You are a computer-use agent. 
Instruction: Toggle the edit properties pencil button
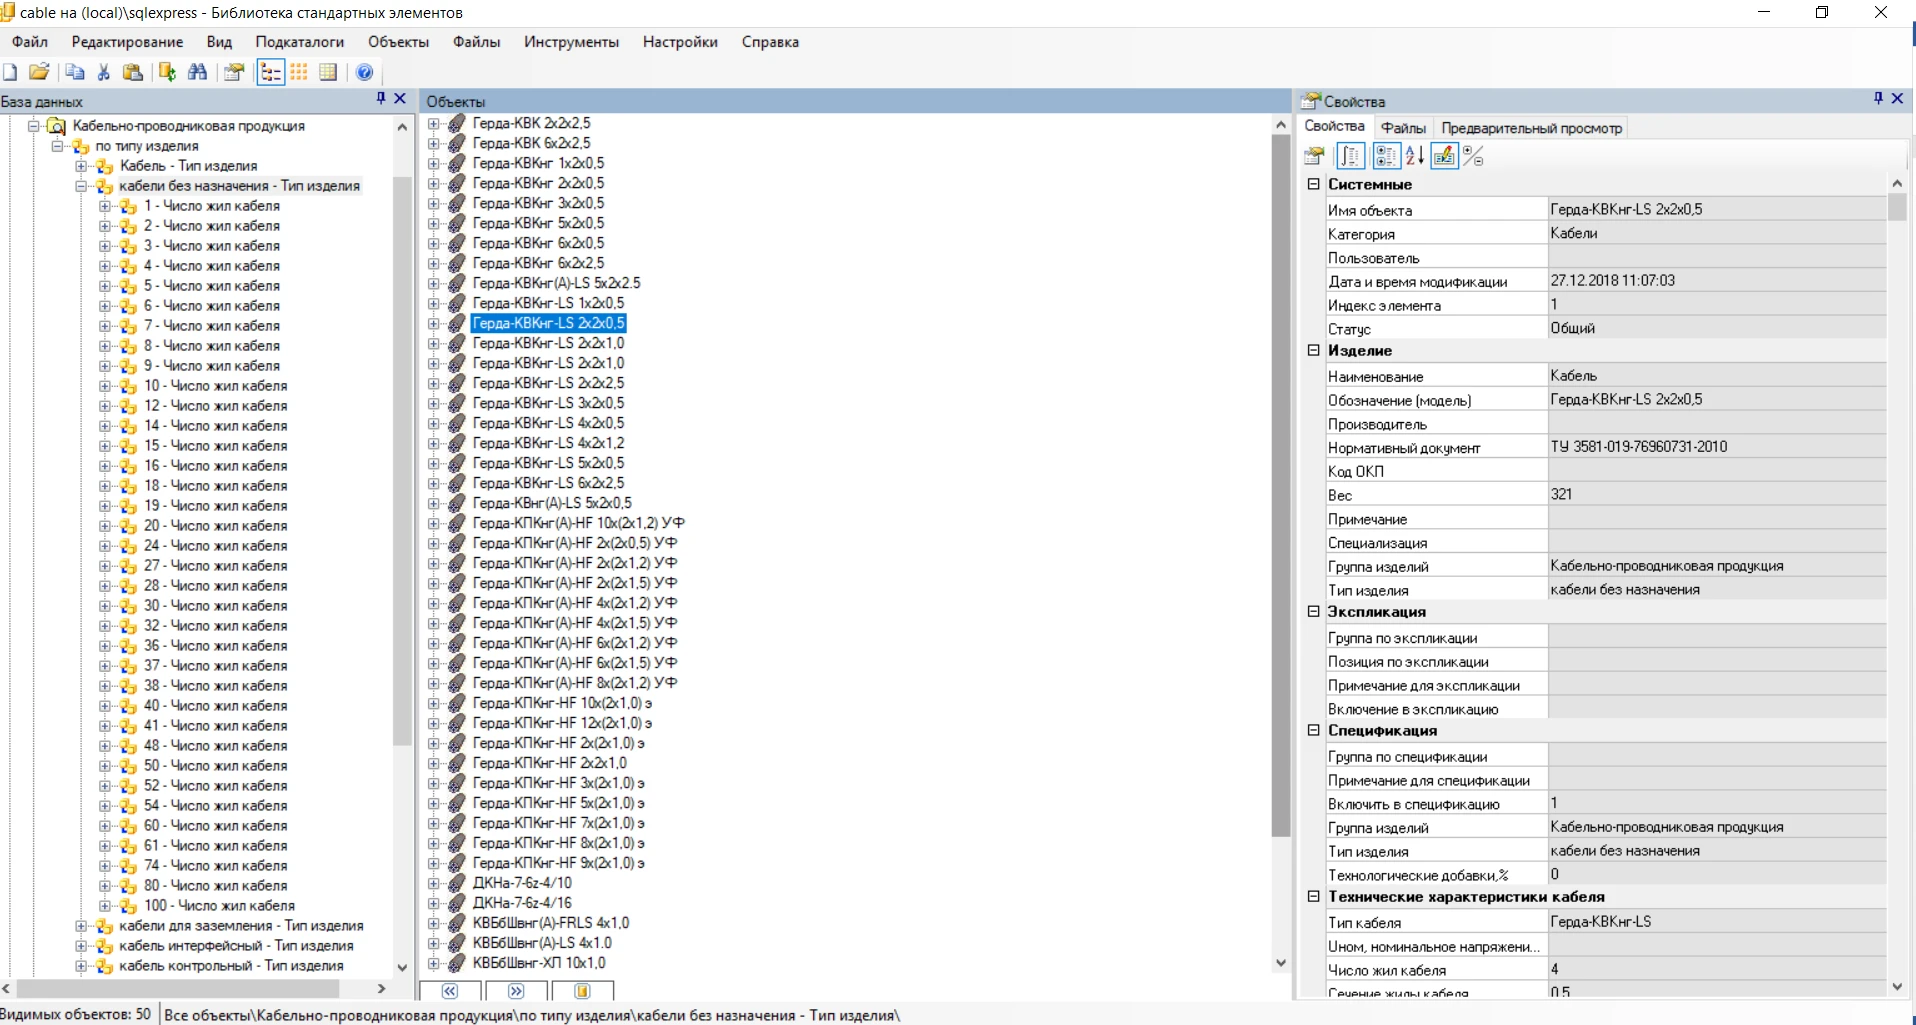click(1443, 156)
